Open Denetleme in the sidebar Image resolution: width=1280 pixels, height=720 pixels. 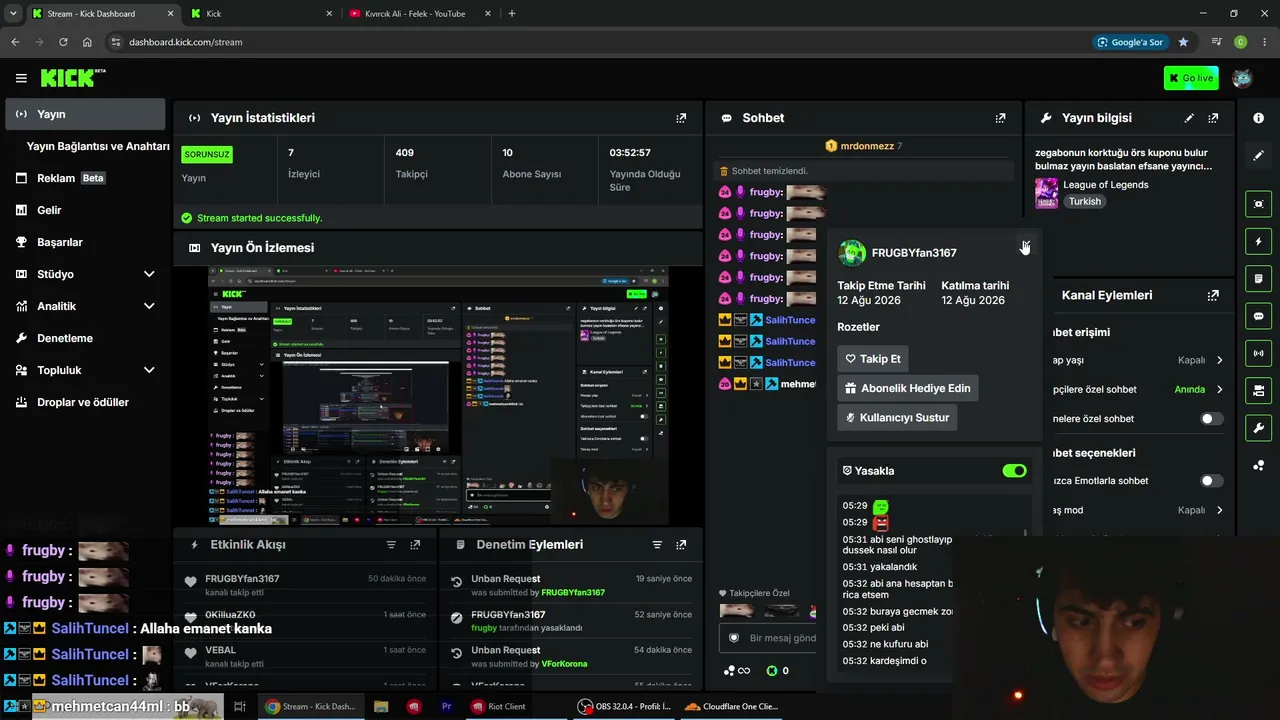pos(85,338)
